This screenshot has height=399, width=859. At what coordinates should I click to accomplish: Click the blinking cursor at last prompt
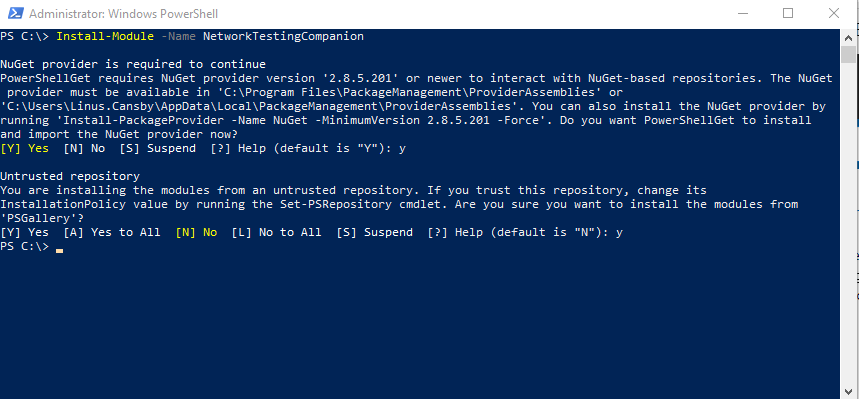59,249
